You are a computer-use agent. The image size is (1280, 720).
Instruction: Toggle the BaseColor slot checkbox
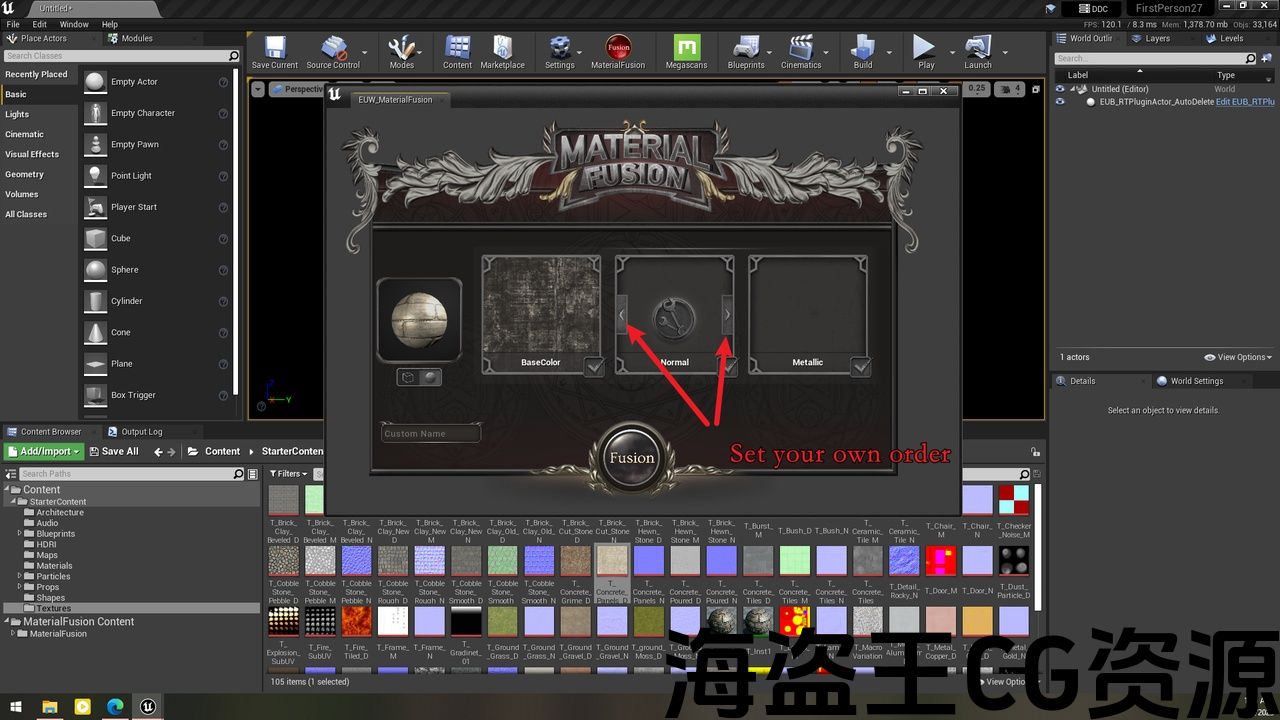tap(594, 367)
